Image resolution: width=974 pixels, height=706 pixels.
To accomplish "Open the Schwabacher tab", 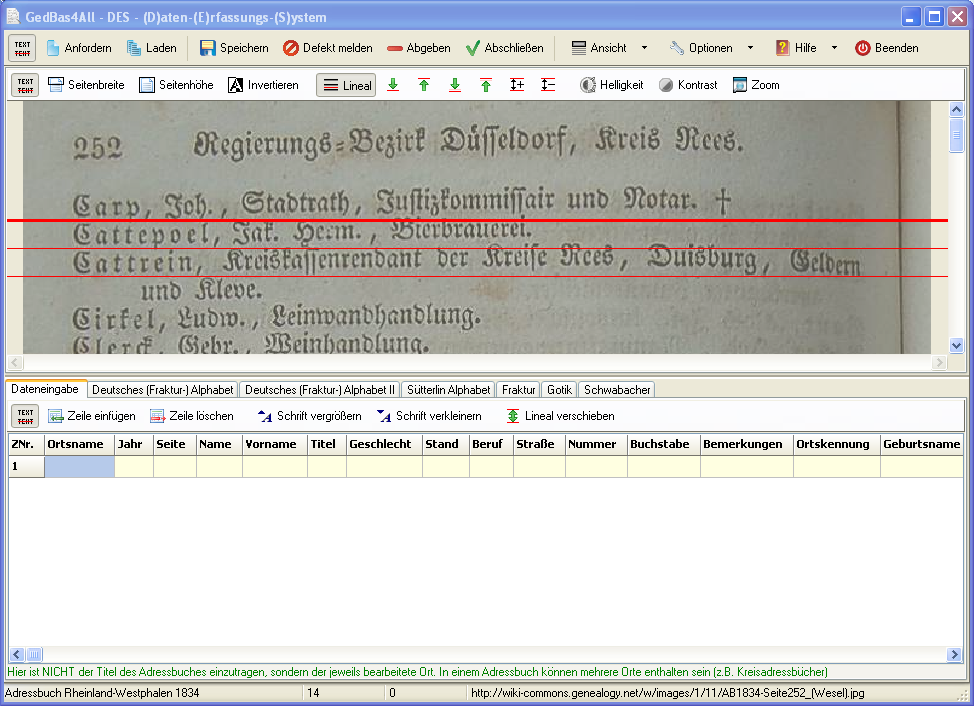I will (x=617, y=390).
